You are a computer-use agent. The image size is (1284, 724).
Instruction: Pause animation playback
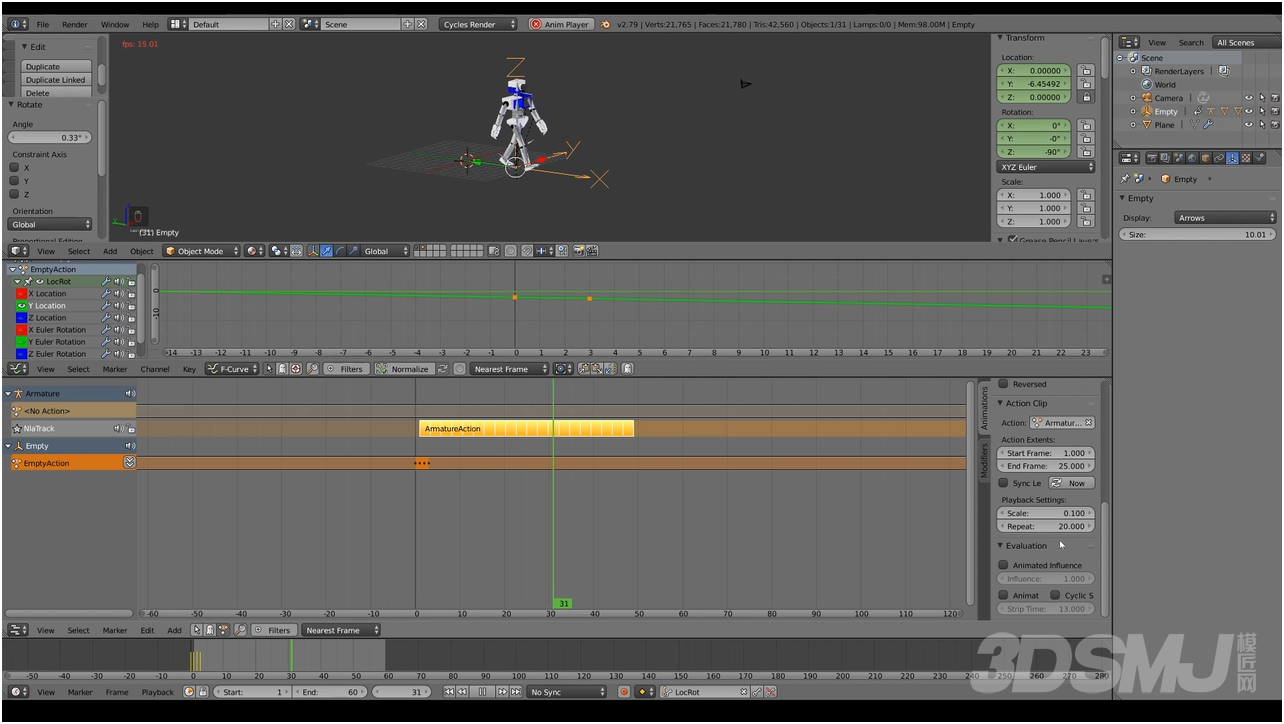(x=483, y=692)
